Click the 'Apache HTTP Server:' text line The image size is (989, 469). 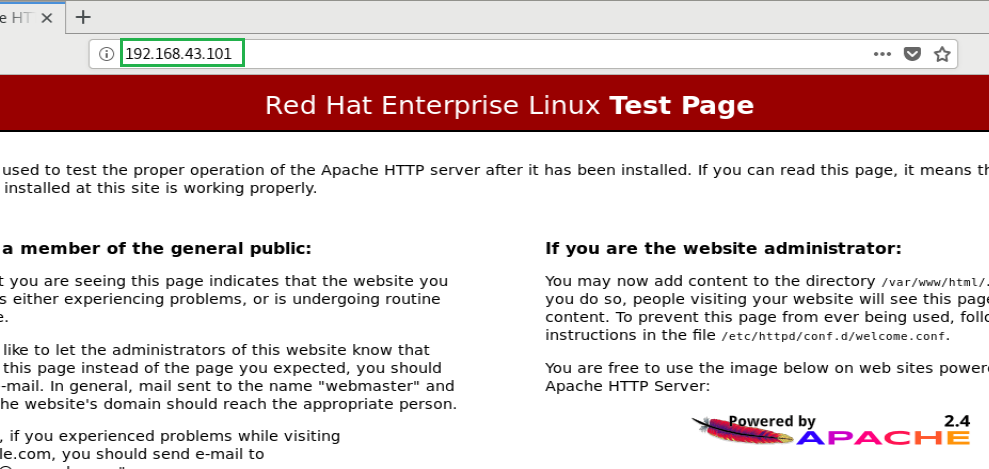pyautogui.click(x=628, y=386)
